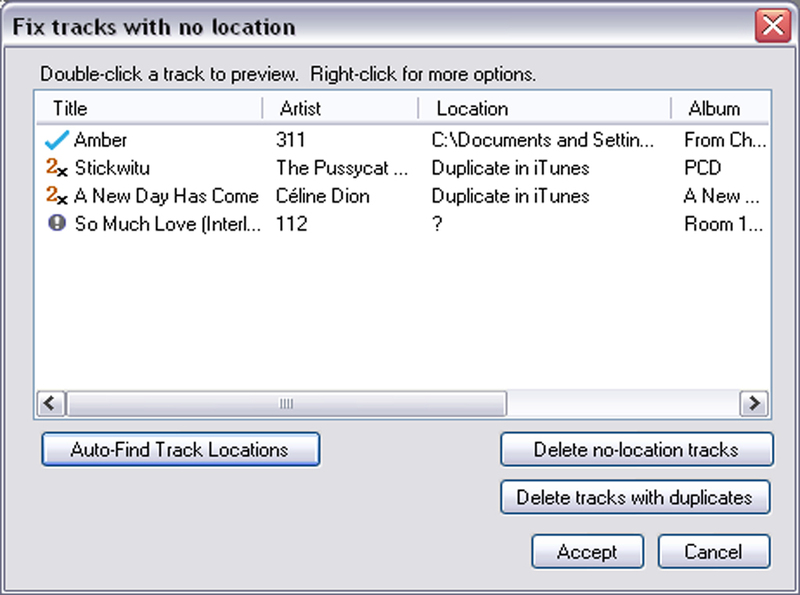Click the warning icon beside So Much Love
800x595 pixels.
[57, 223]
